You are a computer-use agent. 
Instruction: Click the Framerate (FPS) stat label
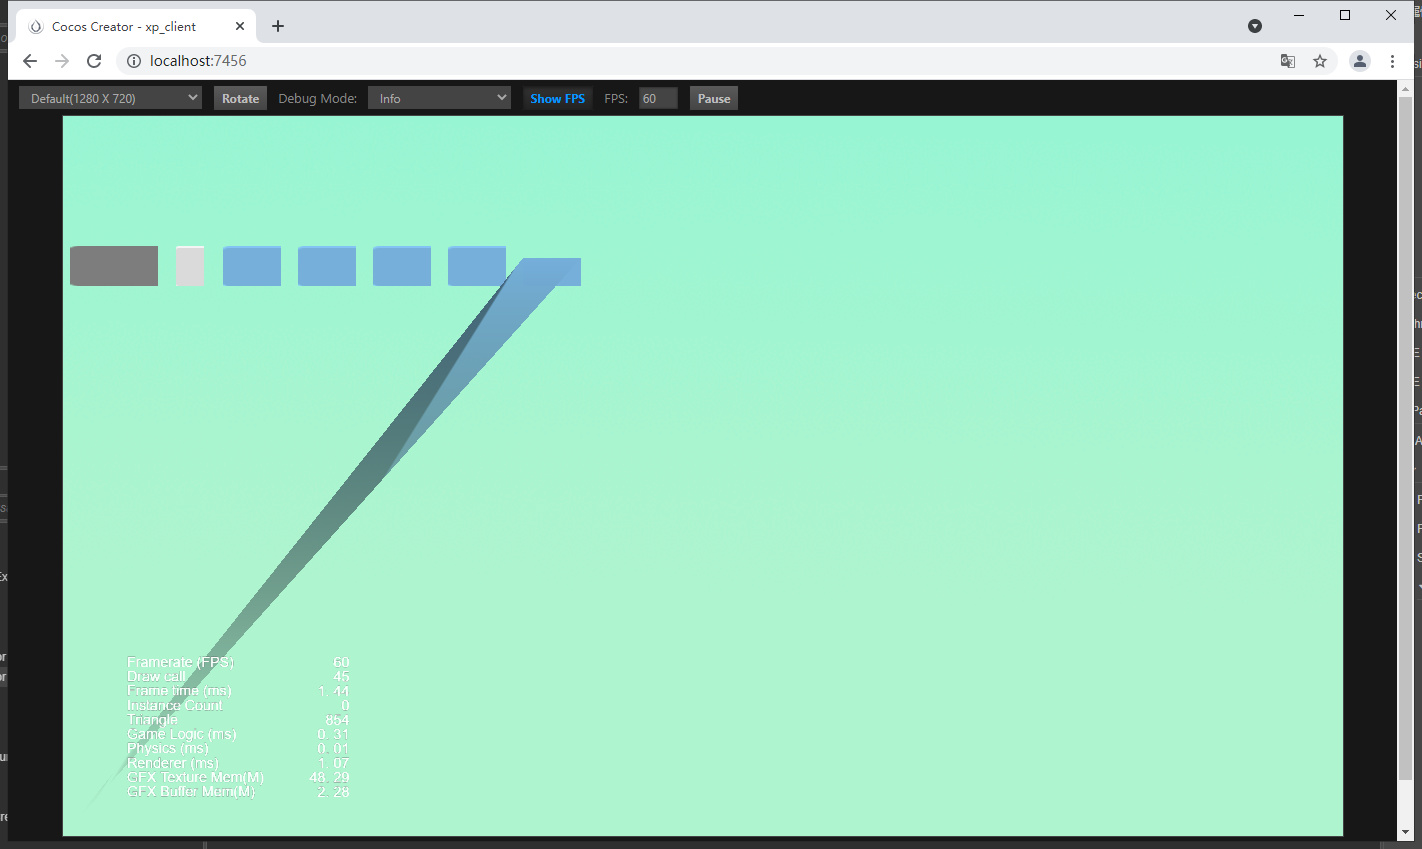pos(180,662)
